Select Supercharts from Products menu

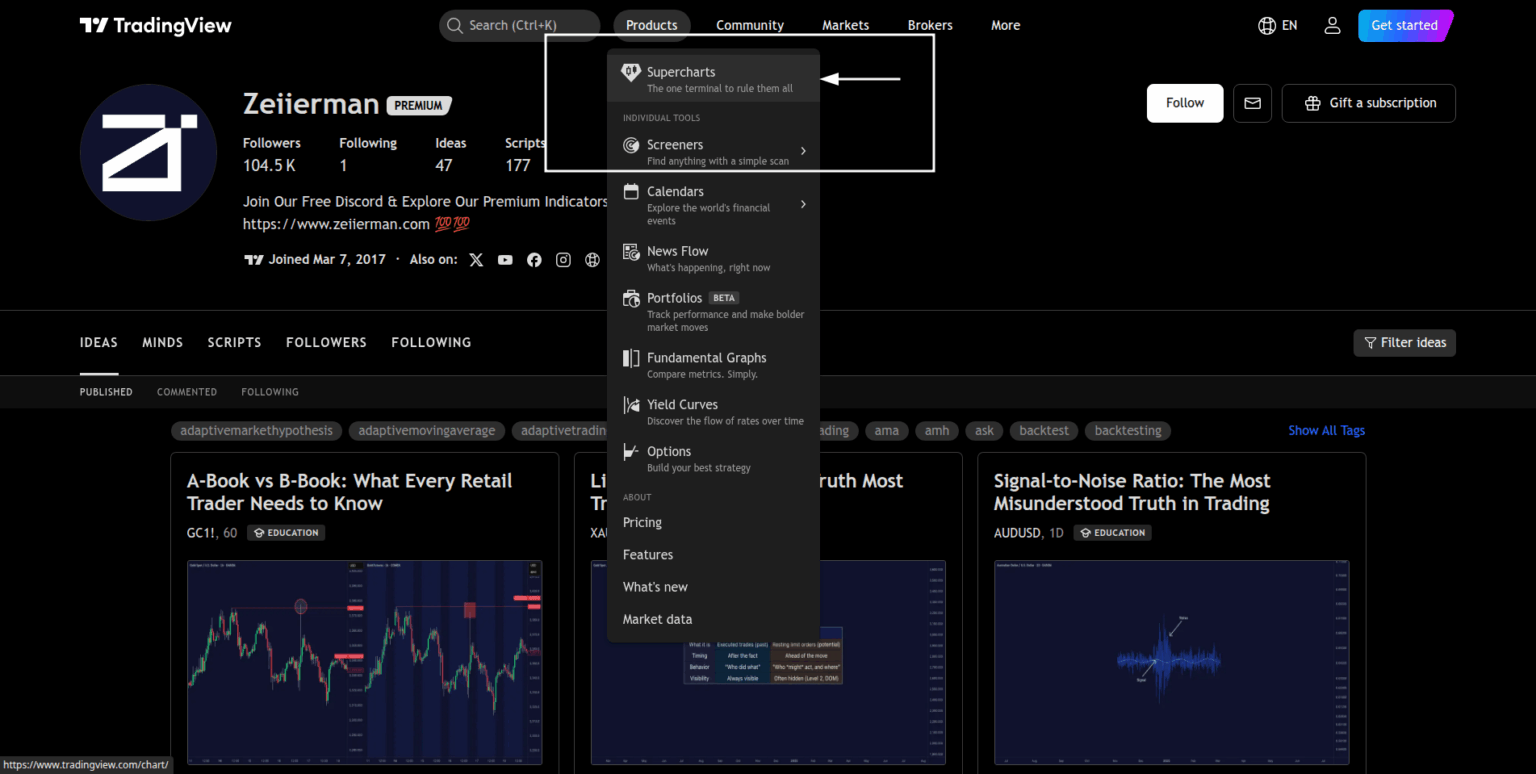coord(713,79)
